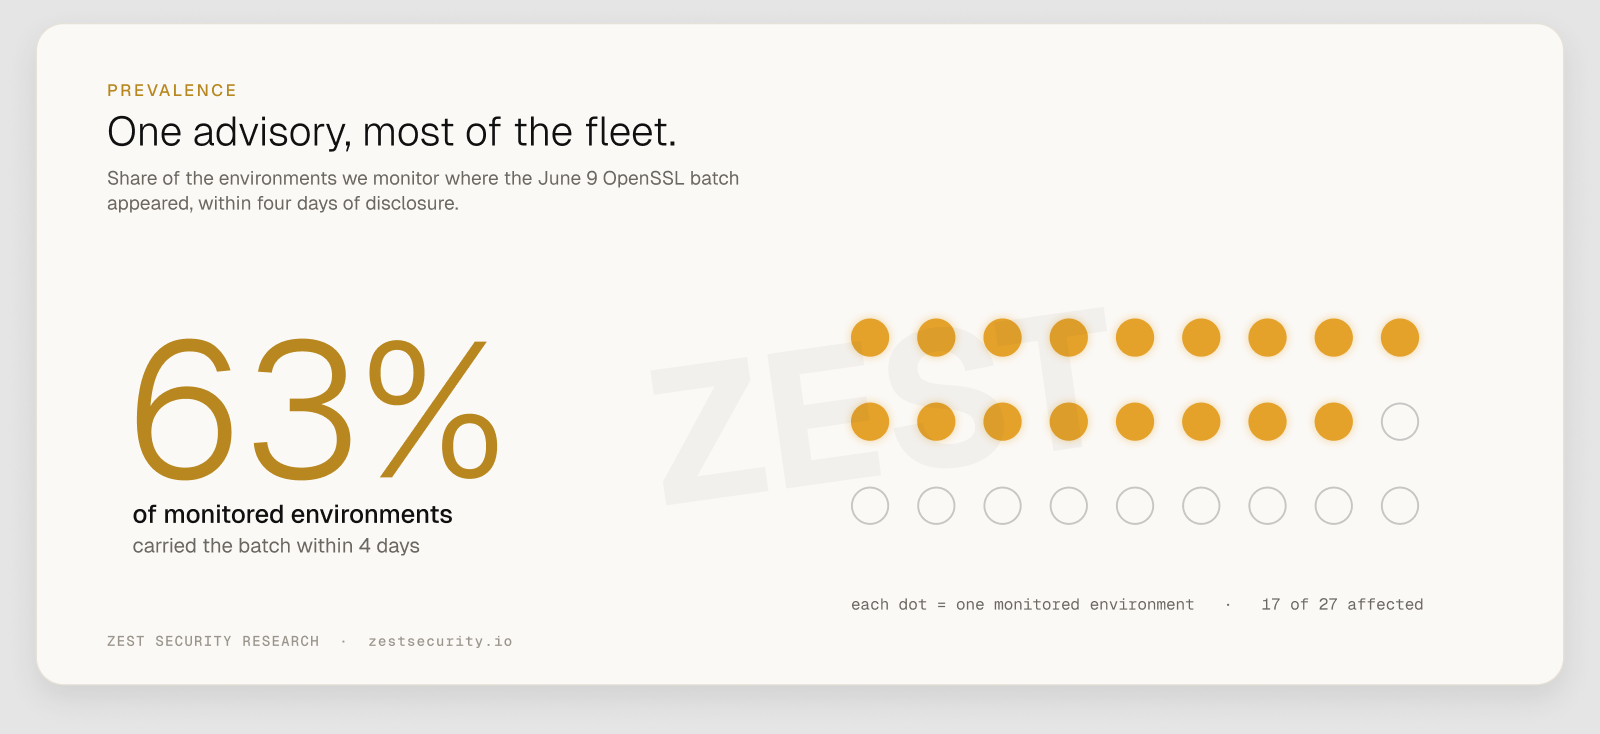Click the fifth empty dot in bottom row
This screenshot has width=1600, height=734.
point(1135,506)
